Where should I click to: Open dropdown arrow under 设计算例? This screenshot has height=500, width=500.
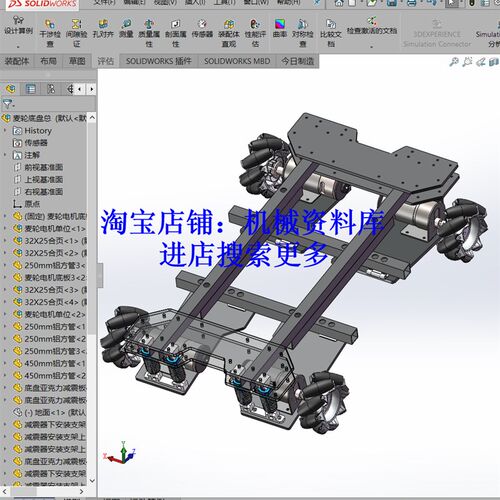point(18,47)
